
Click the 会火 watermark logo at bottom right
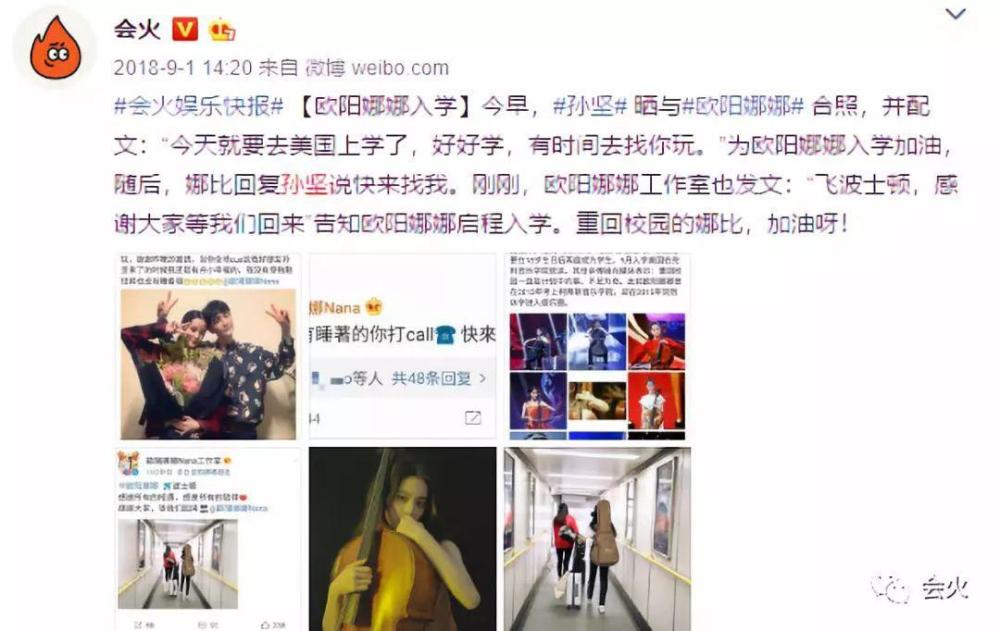pos(920,588)
